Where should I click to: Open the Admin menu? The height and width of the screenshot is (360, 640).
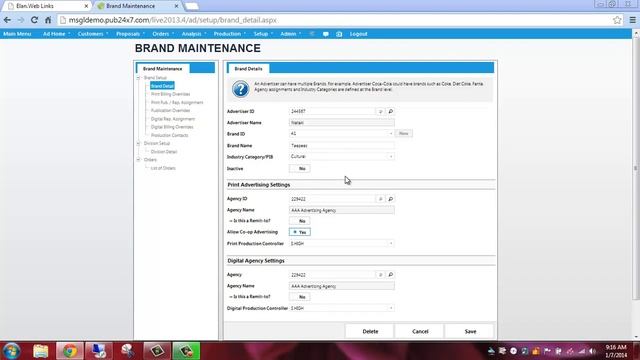tap(290, 34)
